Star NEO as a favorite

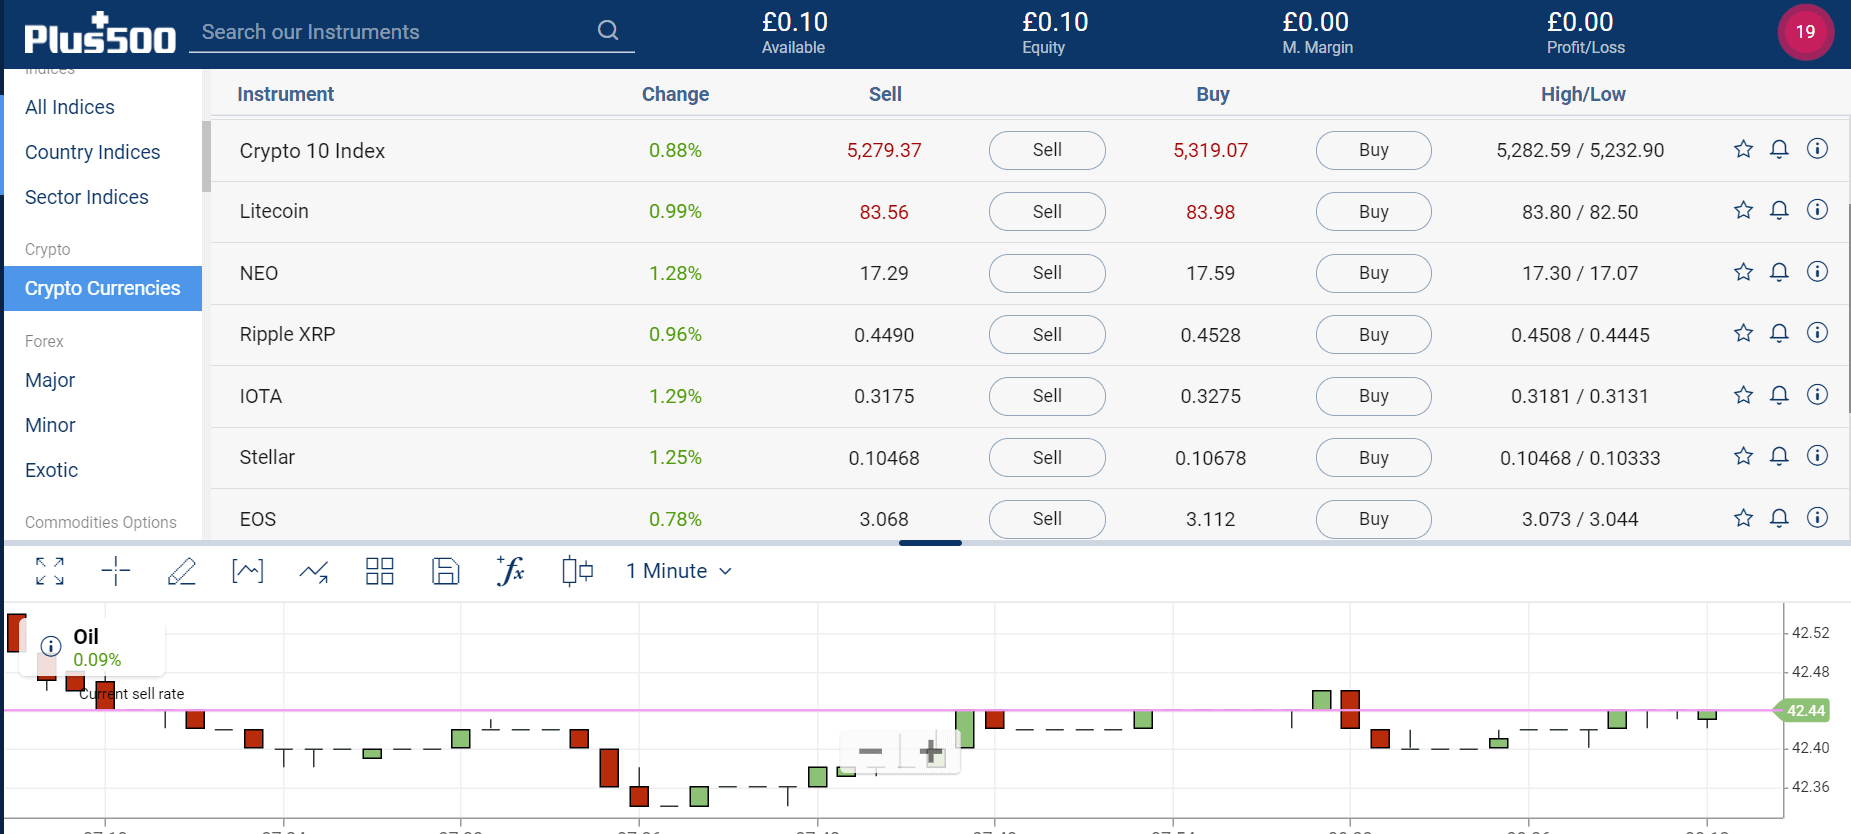(x=1743, y=272)
